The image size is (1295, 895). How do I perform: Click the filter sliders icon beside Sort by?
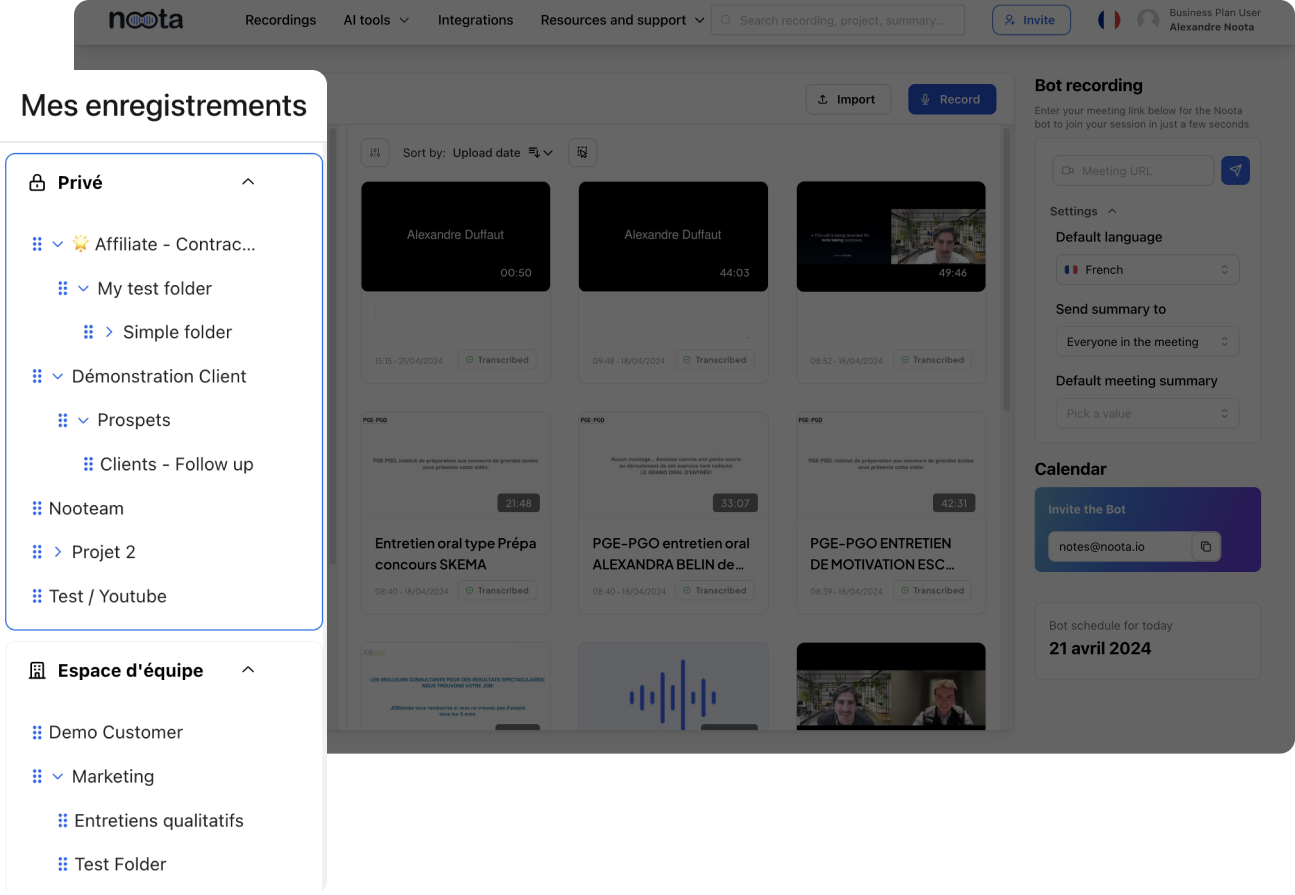375,152
